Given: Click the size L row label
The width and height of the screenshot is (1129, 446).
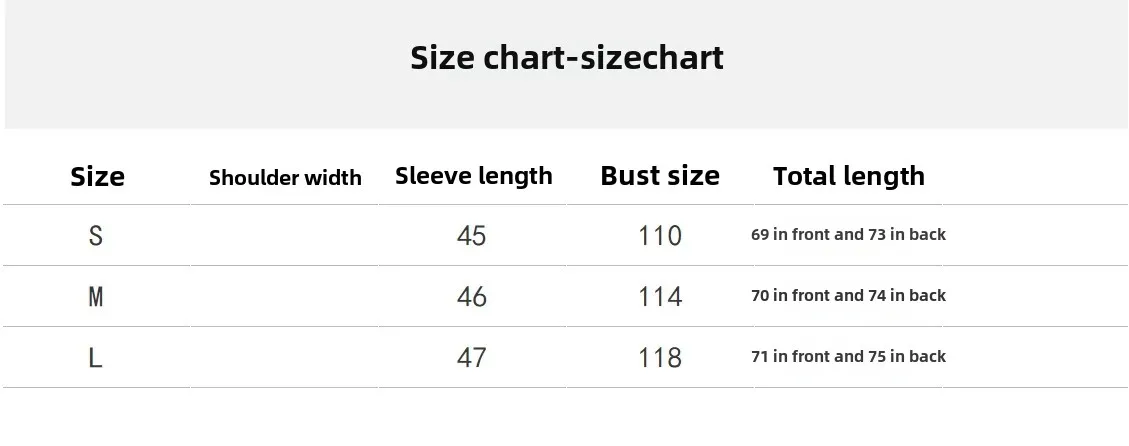Looking at the screenshot, I should [x=96, y=358].
